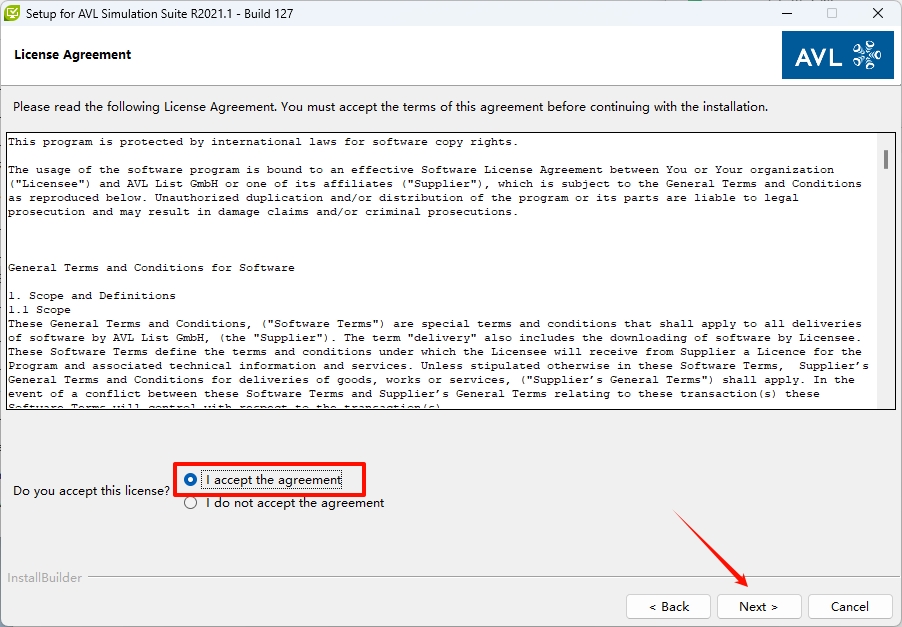Click the scrollbar track below the thumb
This screenshot has width=902, height=627.
pos(886,300)
